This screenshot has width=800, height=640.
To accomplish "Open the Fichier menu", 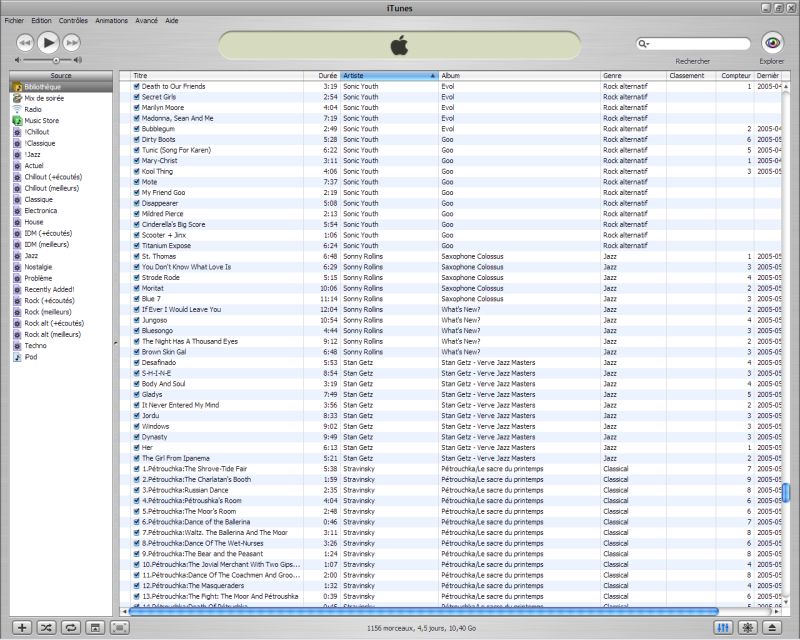I will [14, 20].
